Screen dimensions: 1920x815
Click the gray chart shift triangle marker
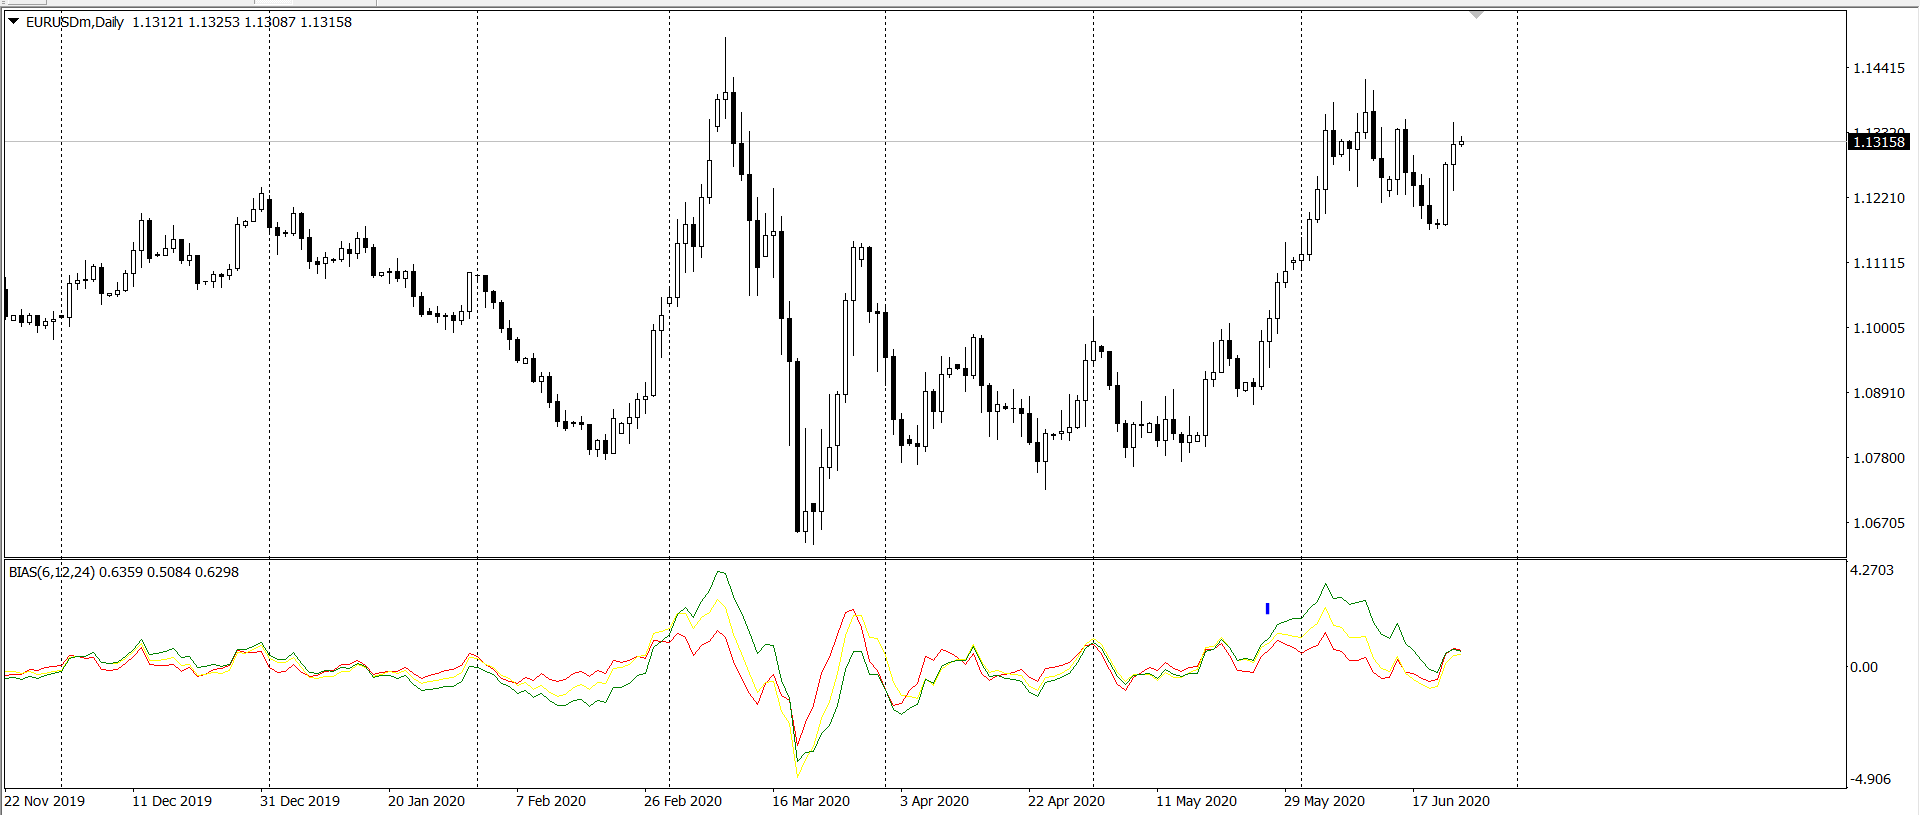pos(1477,15)
